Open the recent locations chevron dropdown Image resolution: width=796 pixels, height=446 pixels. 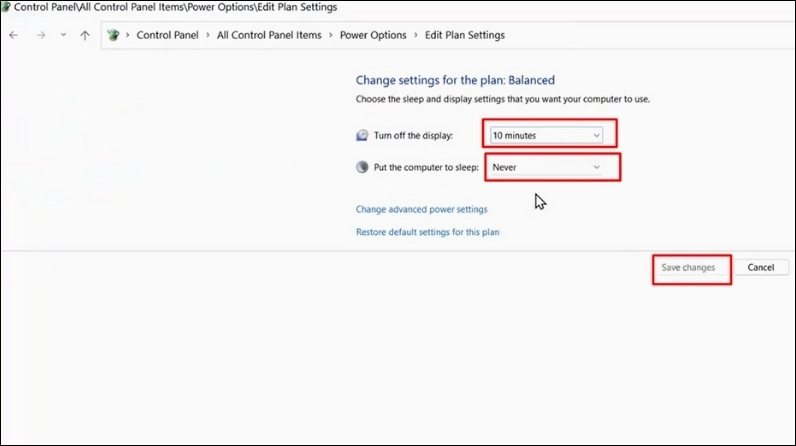pyautogui.click(x=63, y=35)
